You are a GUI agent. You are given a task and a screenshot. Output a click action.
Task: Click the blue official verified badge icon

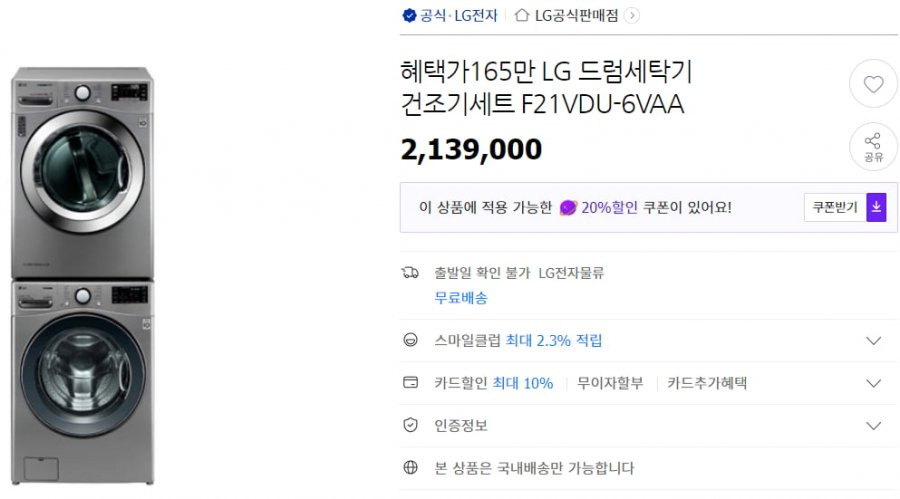pyautogui.click(x=409, y=16)
